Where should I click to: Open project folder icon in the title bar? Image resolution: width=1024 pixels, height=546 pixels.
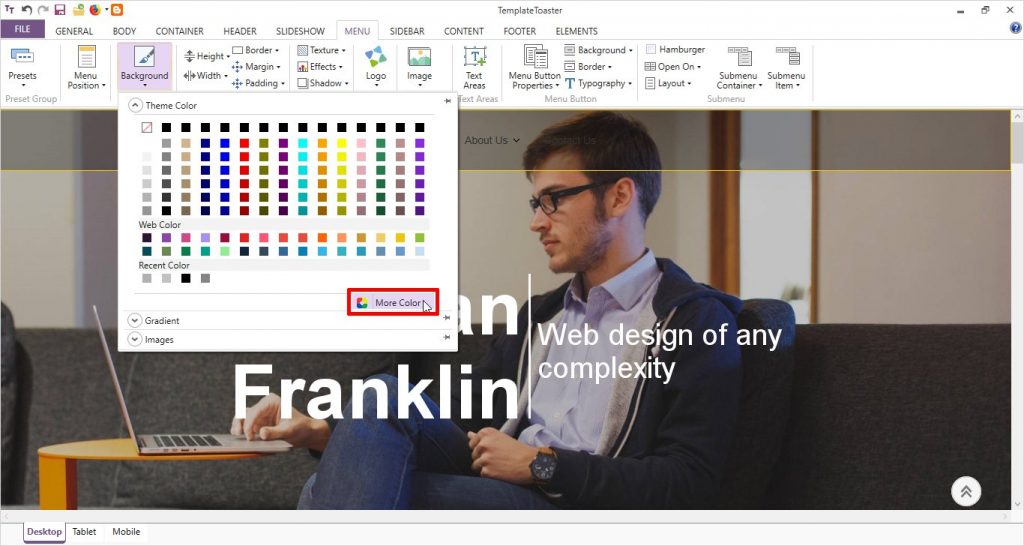(x=78, y=10)
